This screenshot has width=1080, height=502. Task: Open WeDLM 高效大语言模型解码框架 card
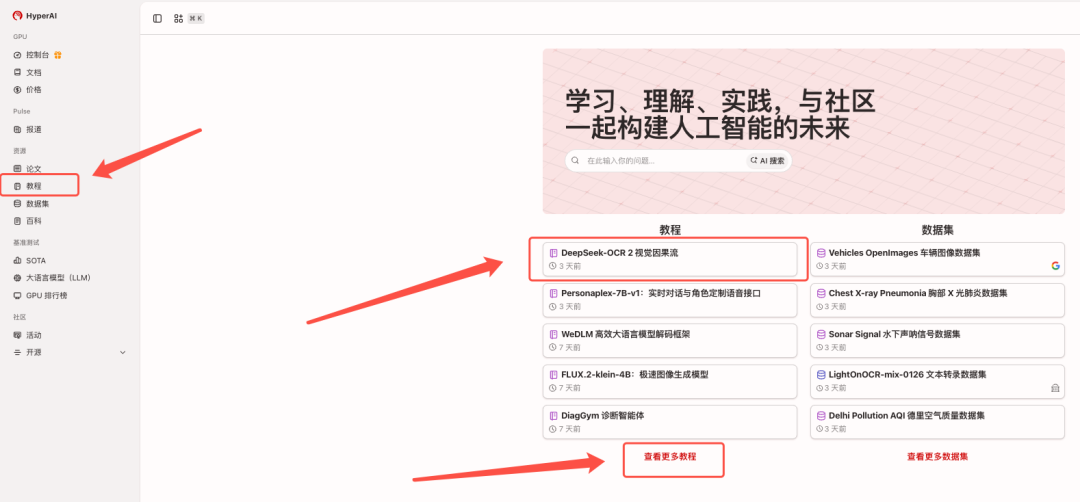(x=670, y=341)
